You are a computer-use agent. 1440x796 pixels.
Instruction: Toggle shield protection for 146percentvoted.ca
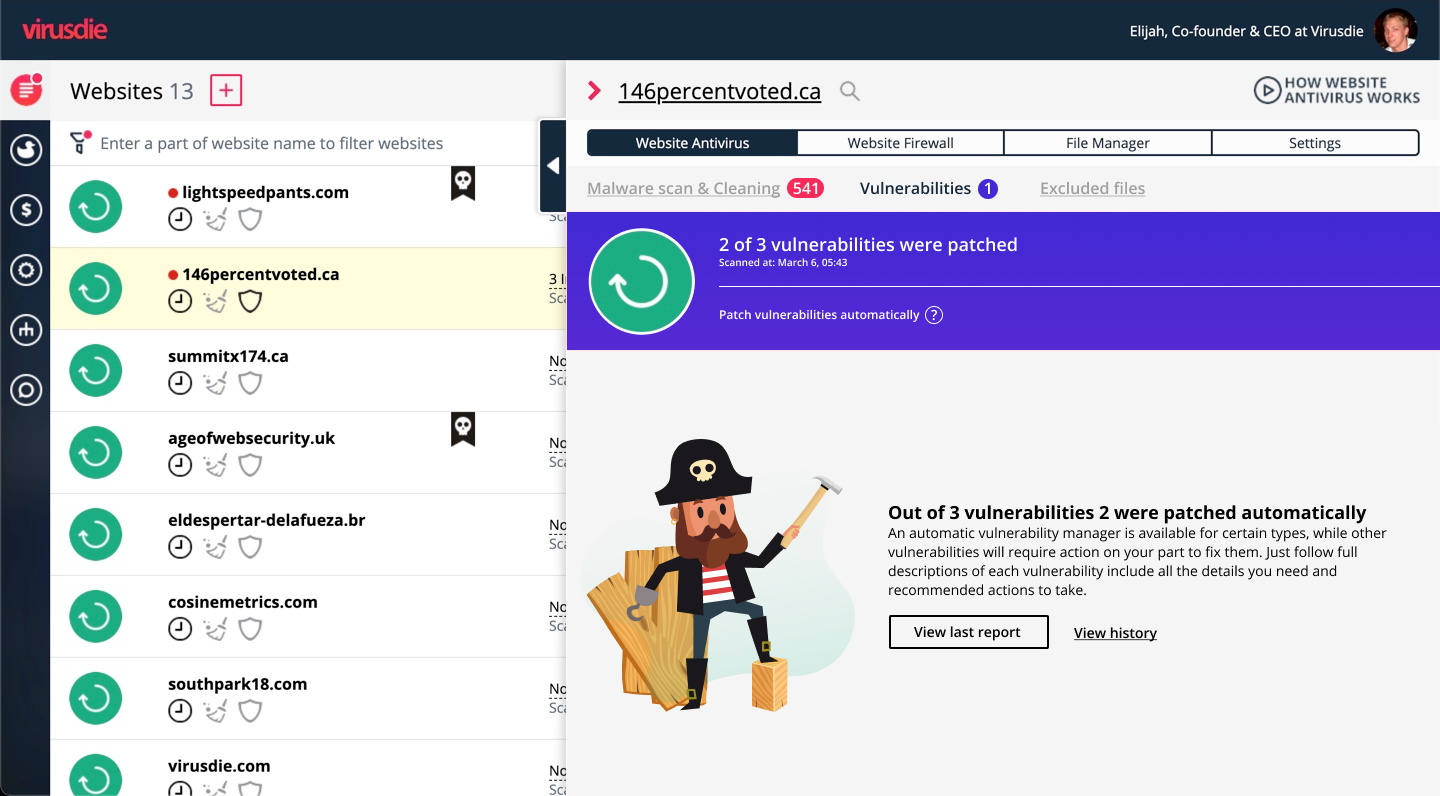(x=250, y=301)
